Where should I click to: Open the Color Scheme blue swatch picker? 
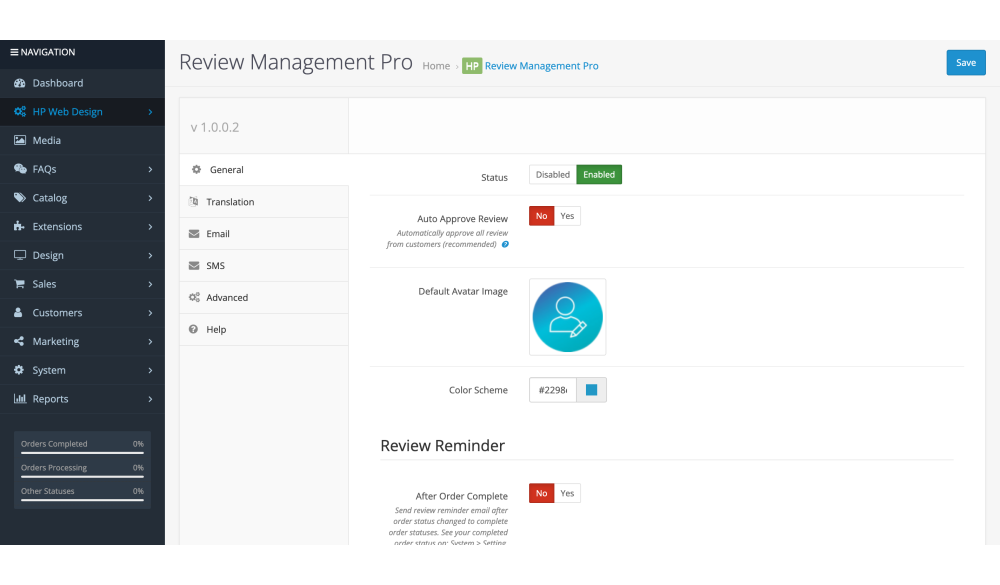click(591, 390)
